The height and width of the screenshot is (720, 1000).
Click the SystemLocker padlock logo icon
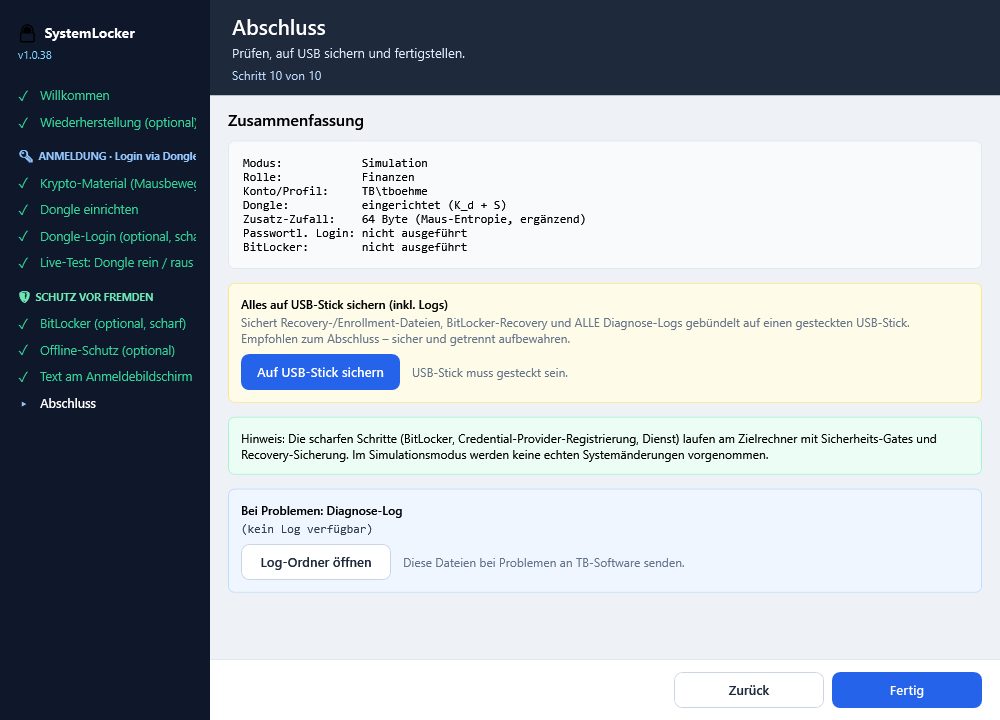27,33
